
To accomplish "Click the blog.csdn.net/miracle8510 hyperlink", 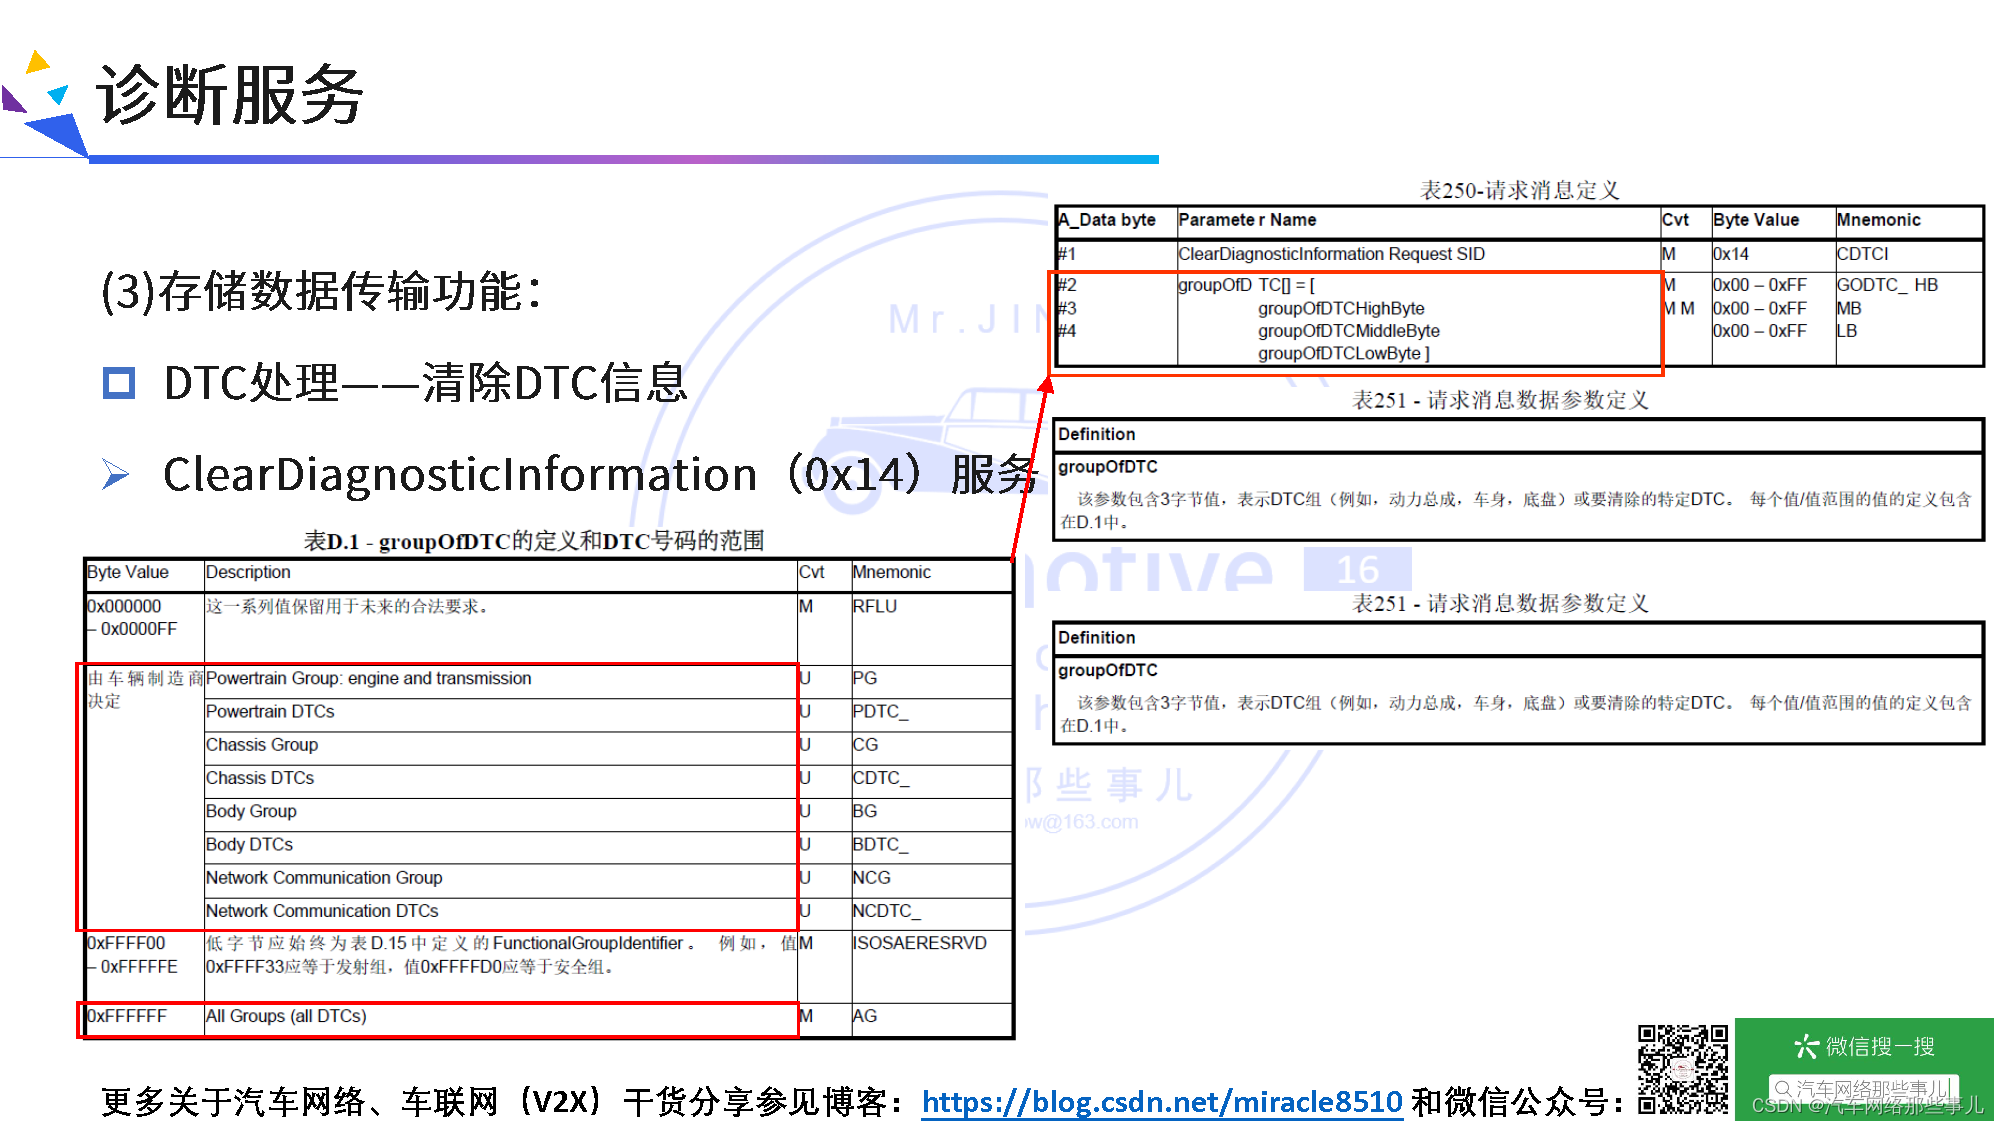I will 1161,1101.
